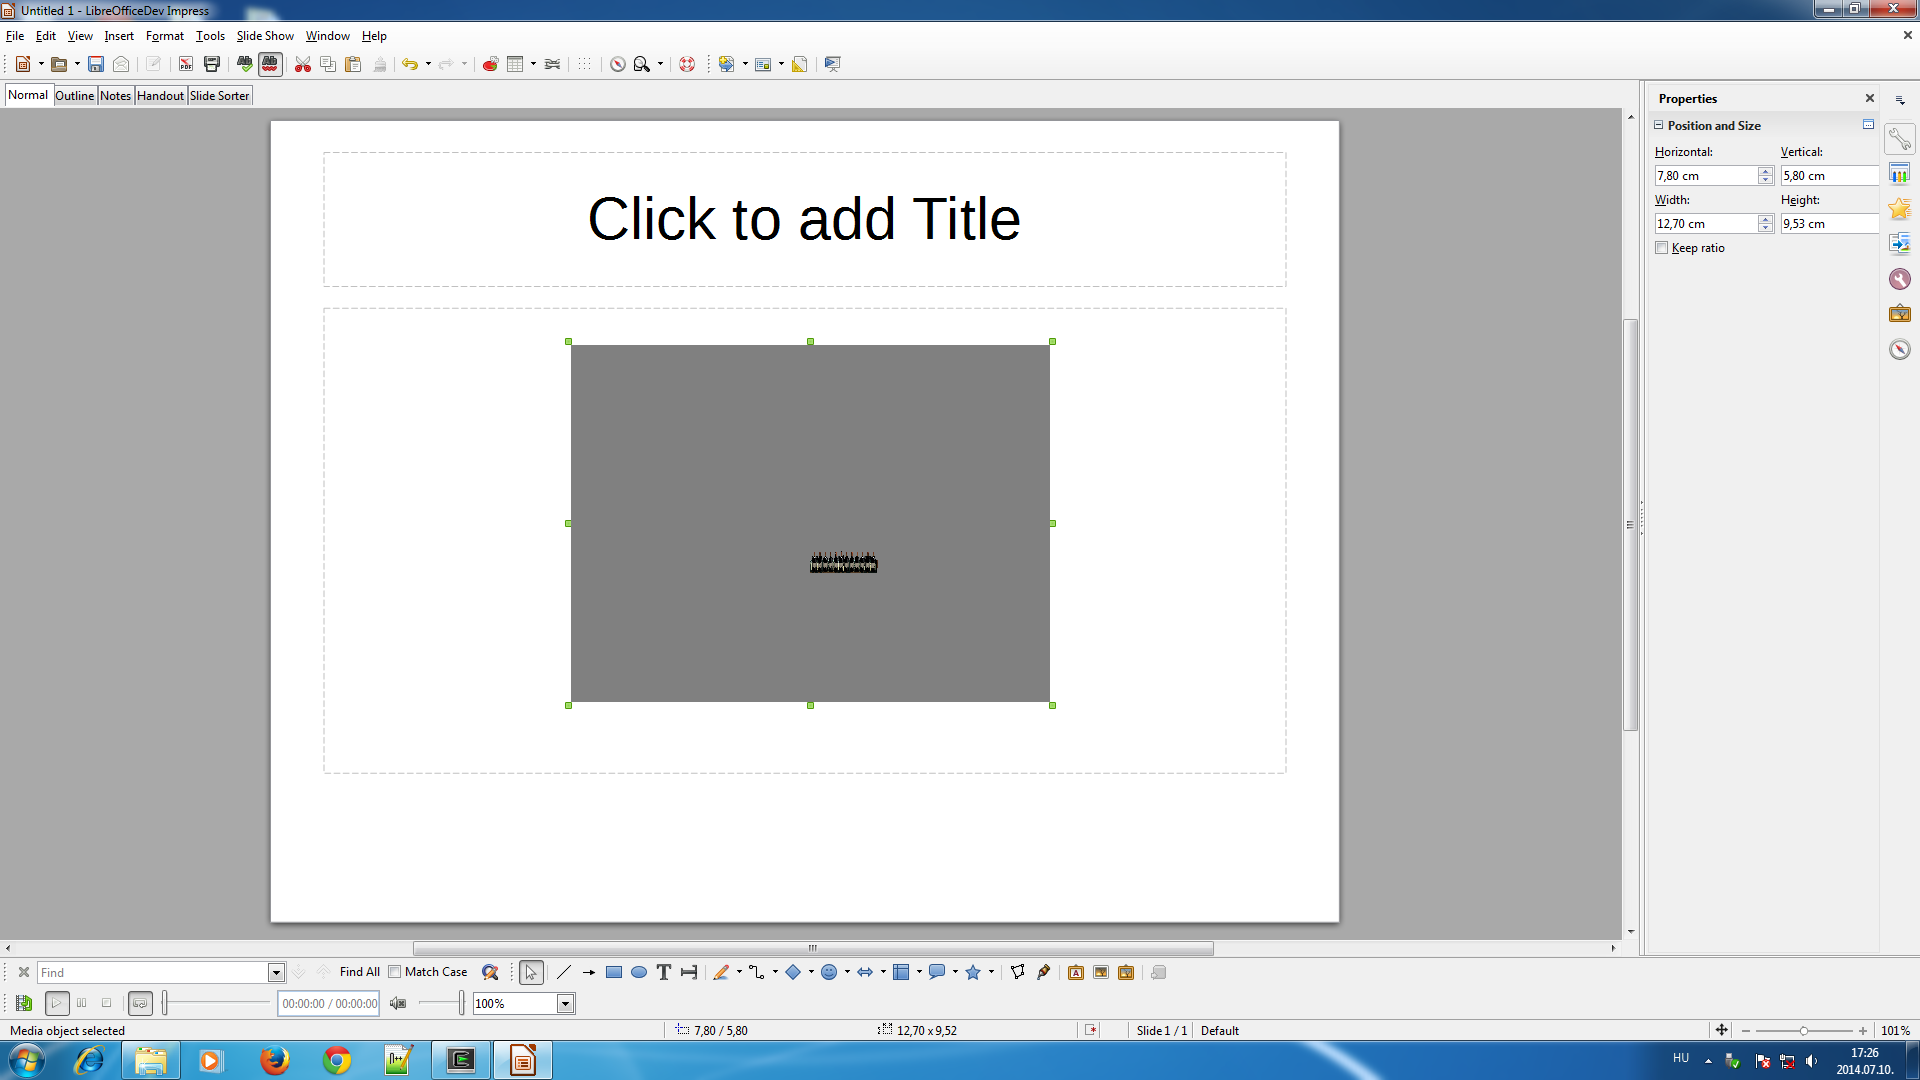Click the Line drawing tool
The height and width of the screenshot is (1080, 1920).
tap(564, 972)
